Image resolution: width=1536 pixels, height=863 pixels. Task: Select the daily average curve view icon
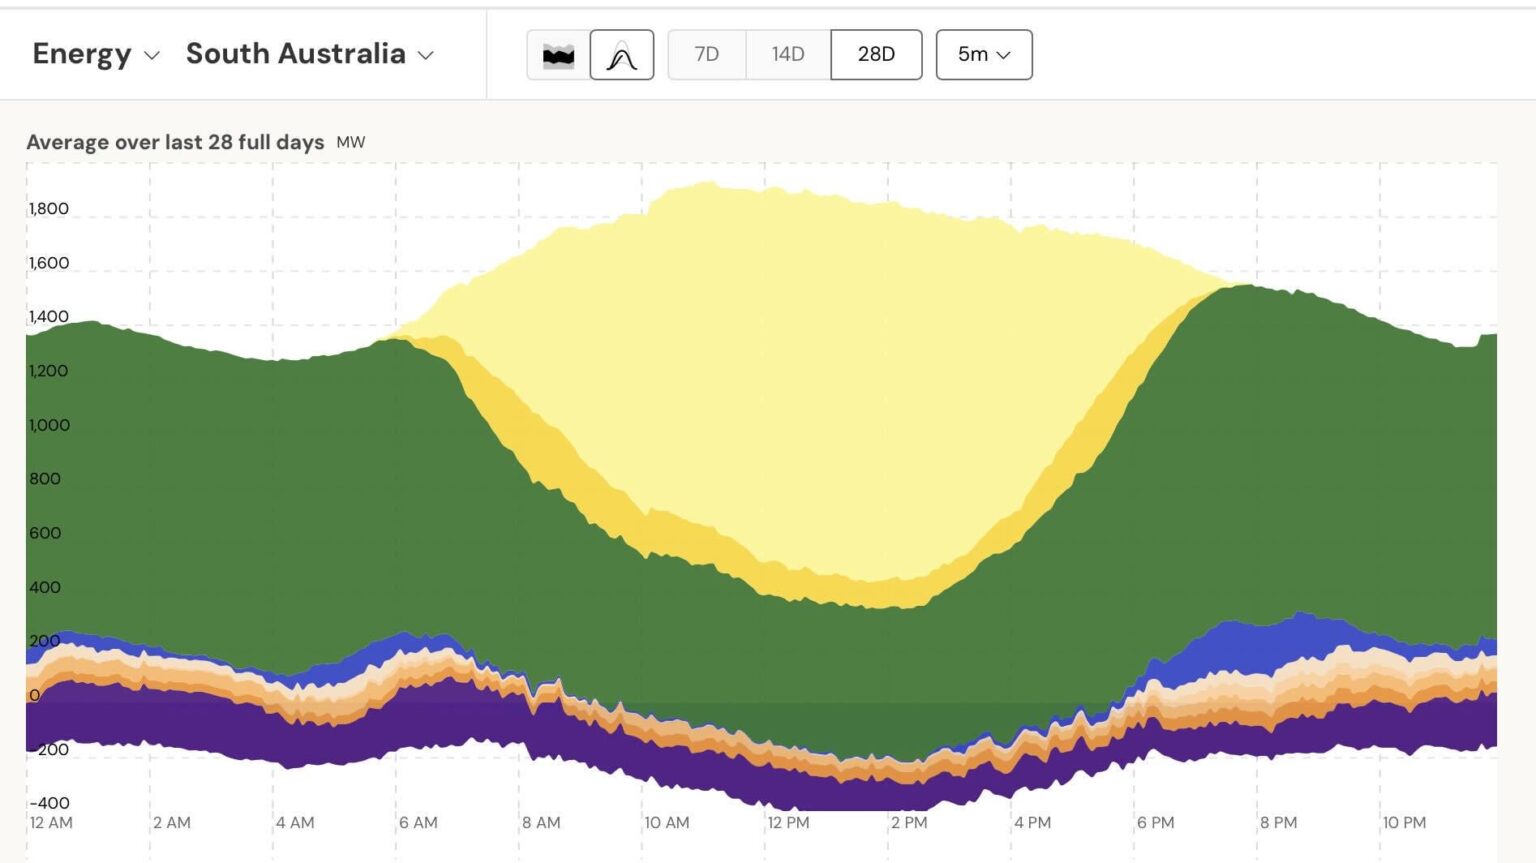pos(621,54)
